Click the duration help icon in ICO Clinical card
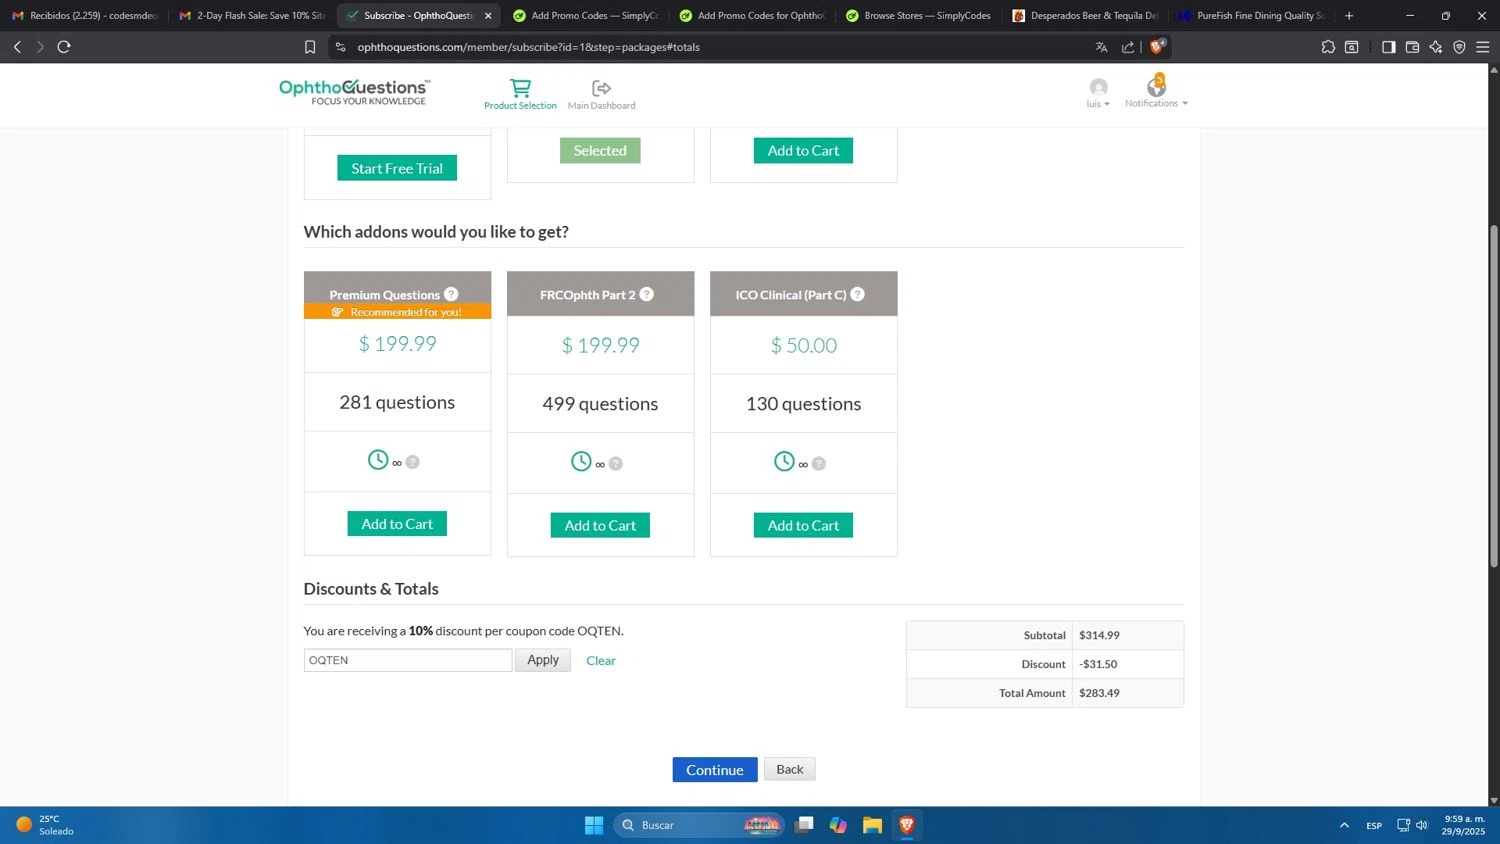 (x=819, y=463)
